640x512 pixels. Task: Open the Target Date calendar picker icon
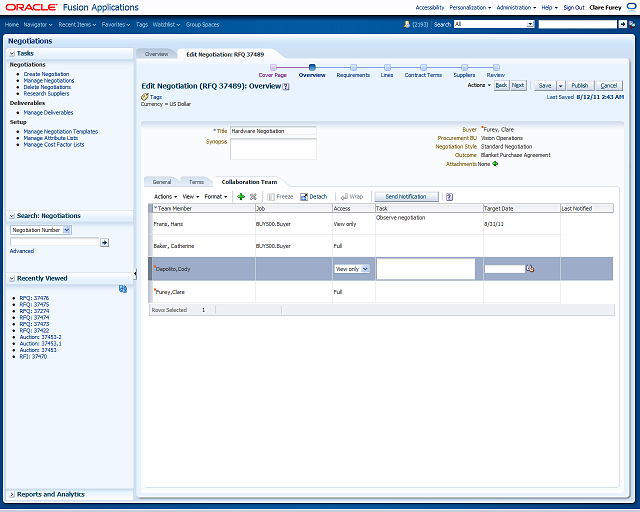530,269
